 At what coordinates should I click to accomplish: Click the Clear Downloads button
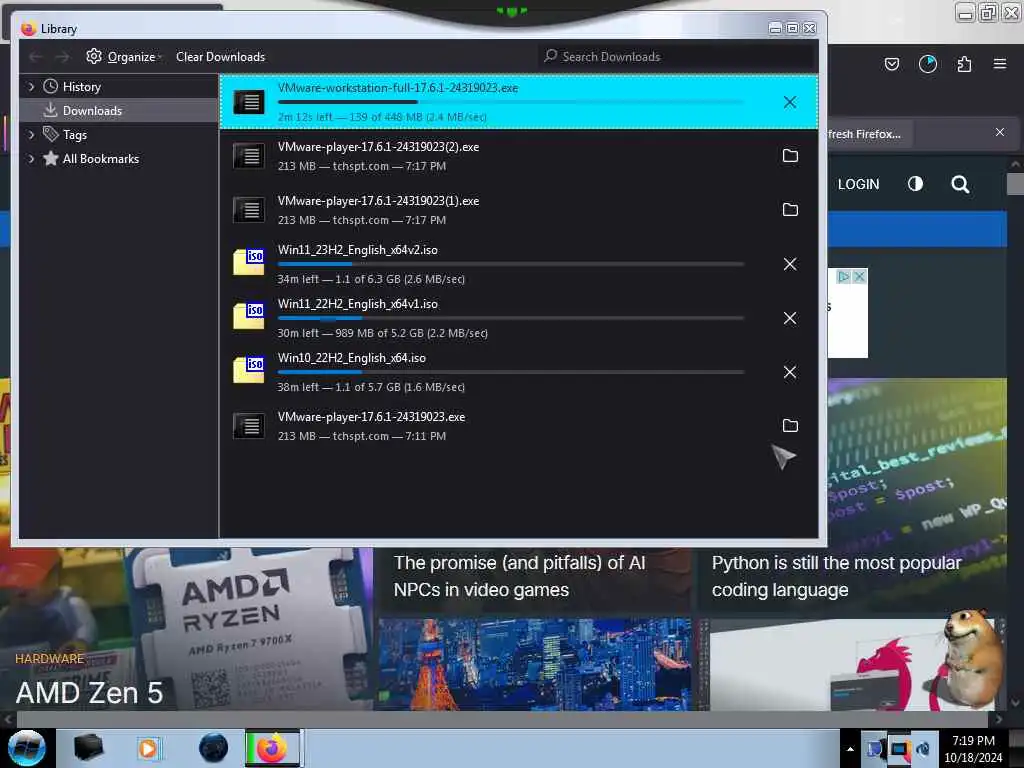(x=220, y=57)
